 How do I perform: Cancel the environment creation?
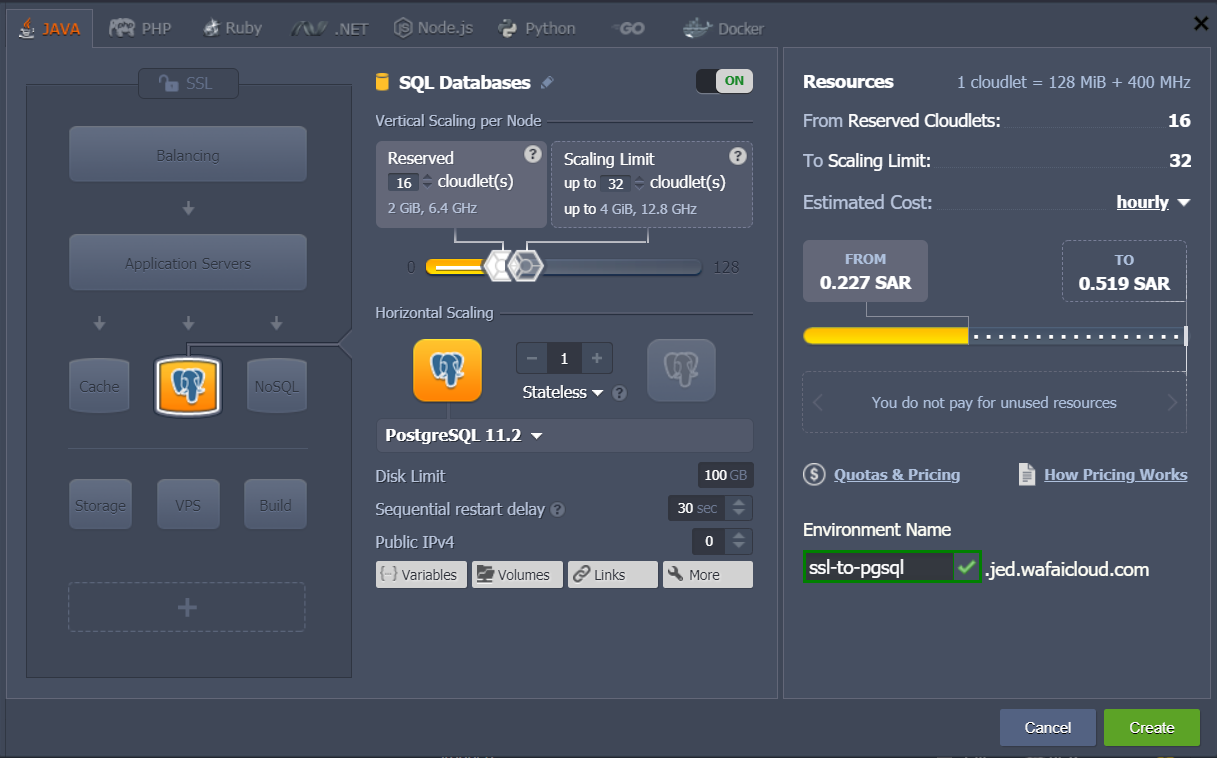click(x=1048, y=727)
